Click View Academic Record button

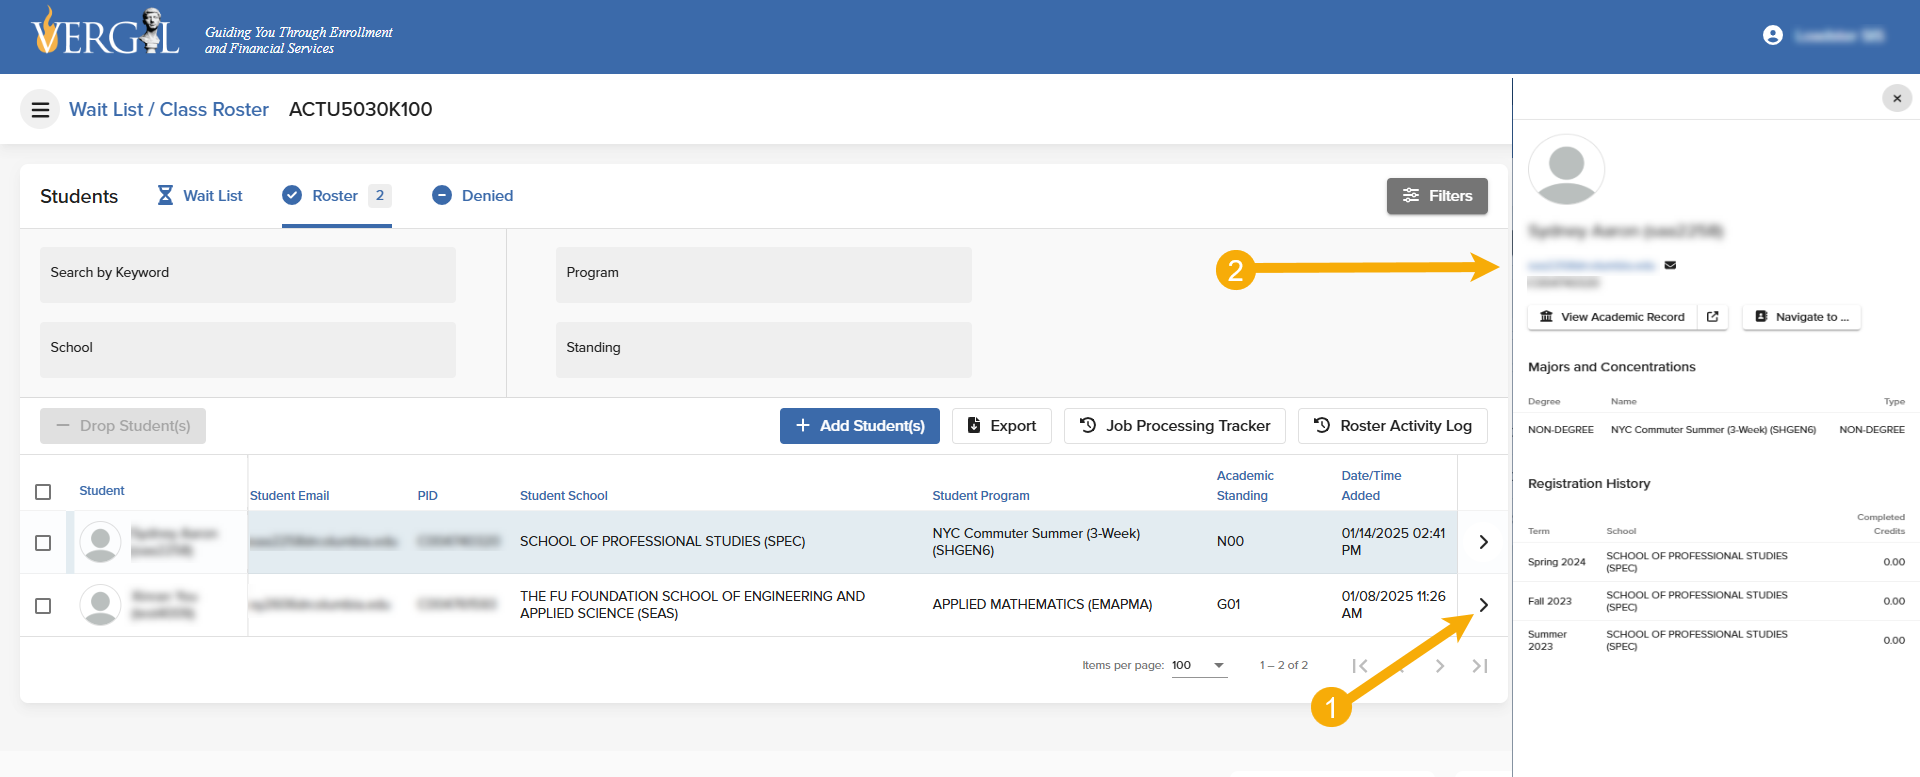[1613, 317]
